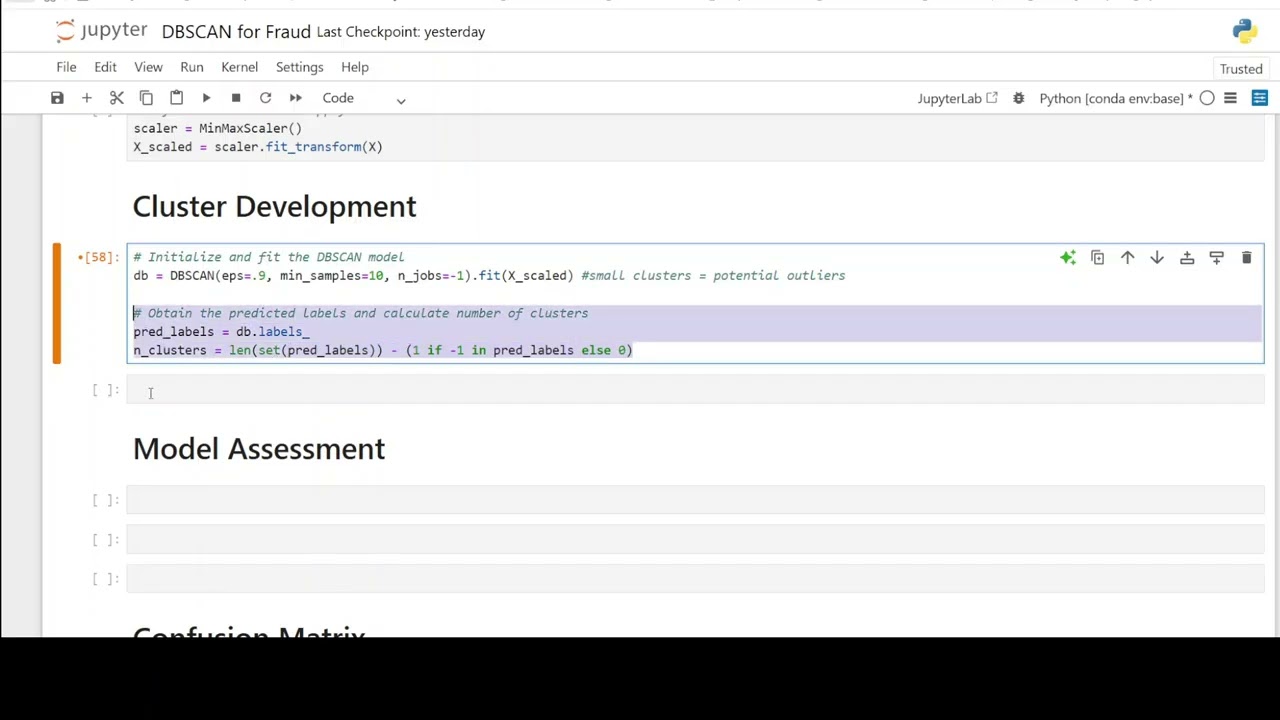The height and width of the screenshot is (720, 1280).
Task: Move the active cell down
Action: pos(1157,258)
